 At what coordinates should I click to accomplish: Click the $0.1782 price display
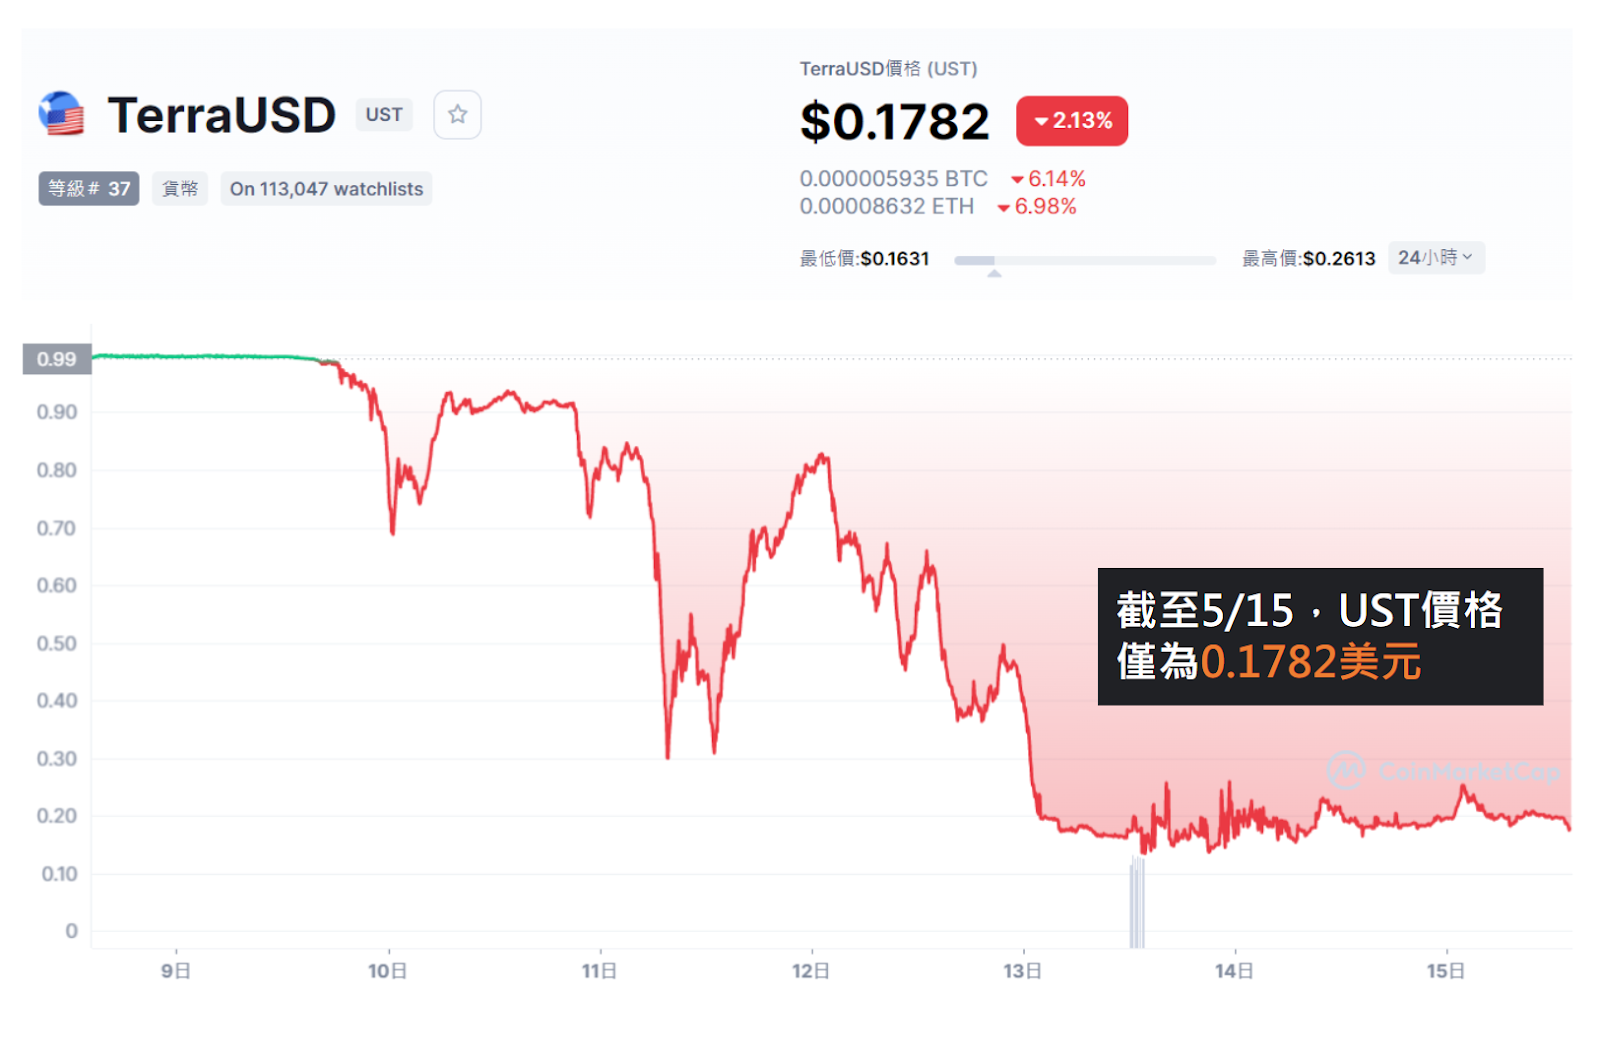[894, 120]
